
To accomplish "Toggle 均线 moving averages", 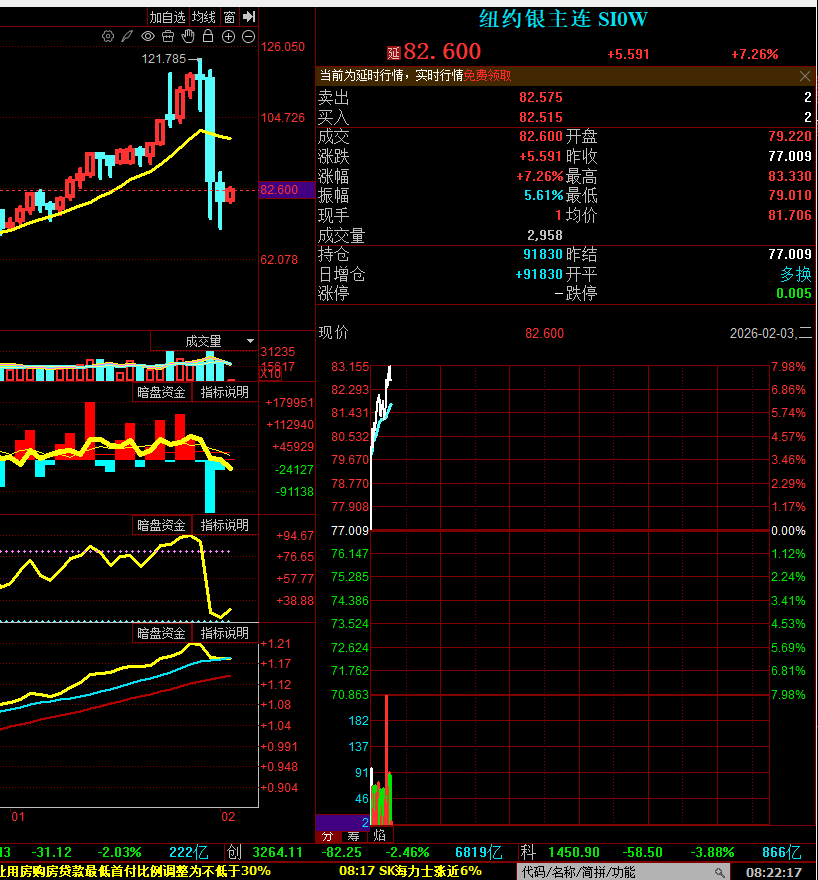I will click(204, 17).
